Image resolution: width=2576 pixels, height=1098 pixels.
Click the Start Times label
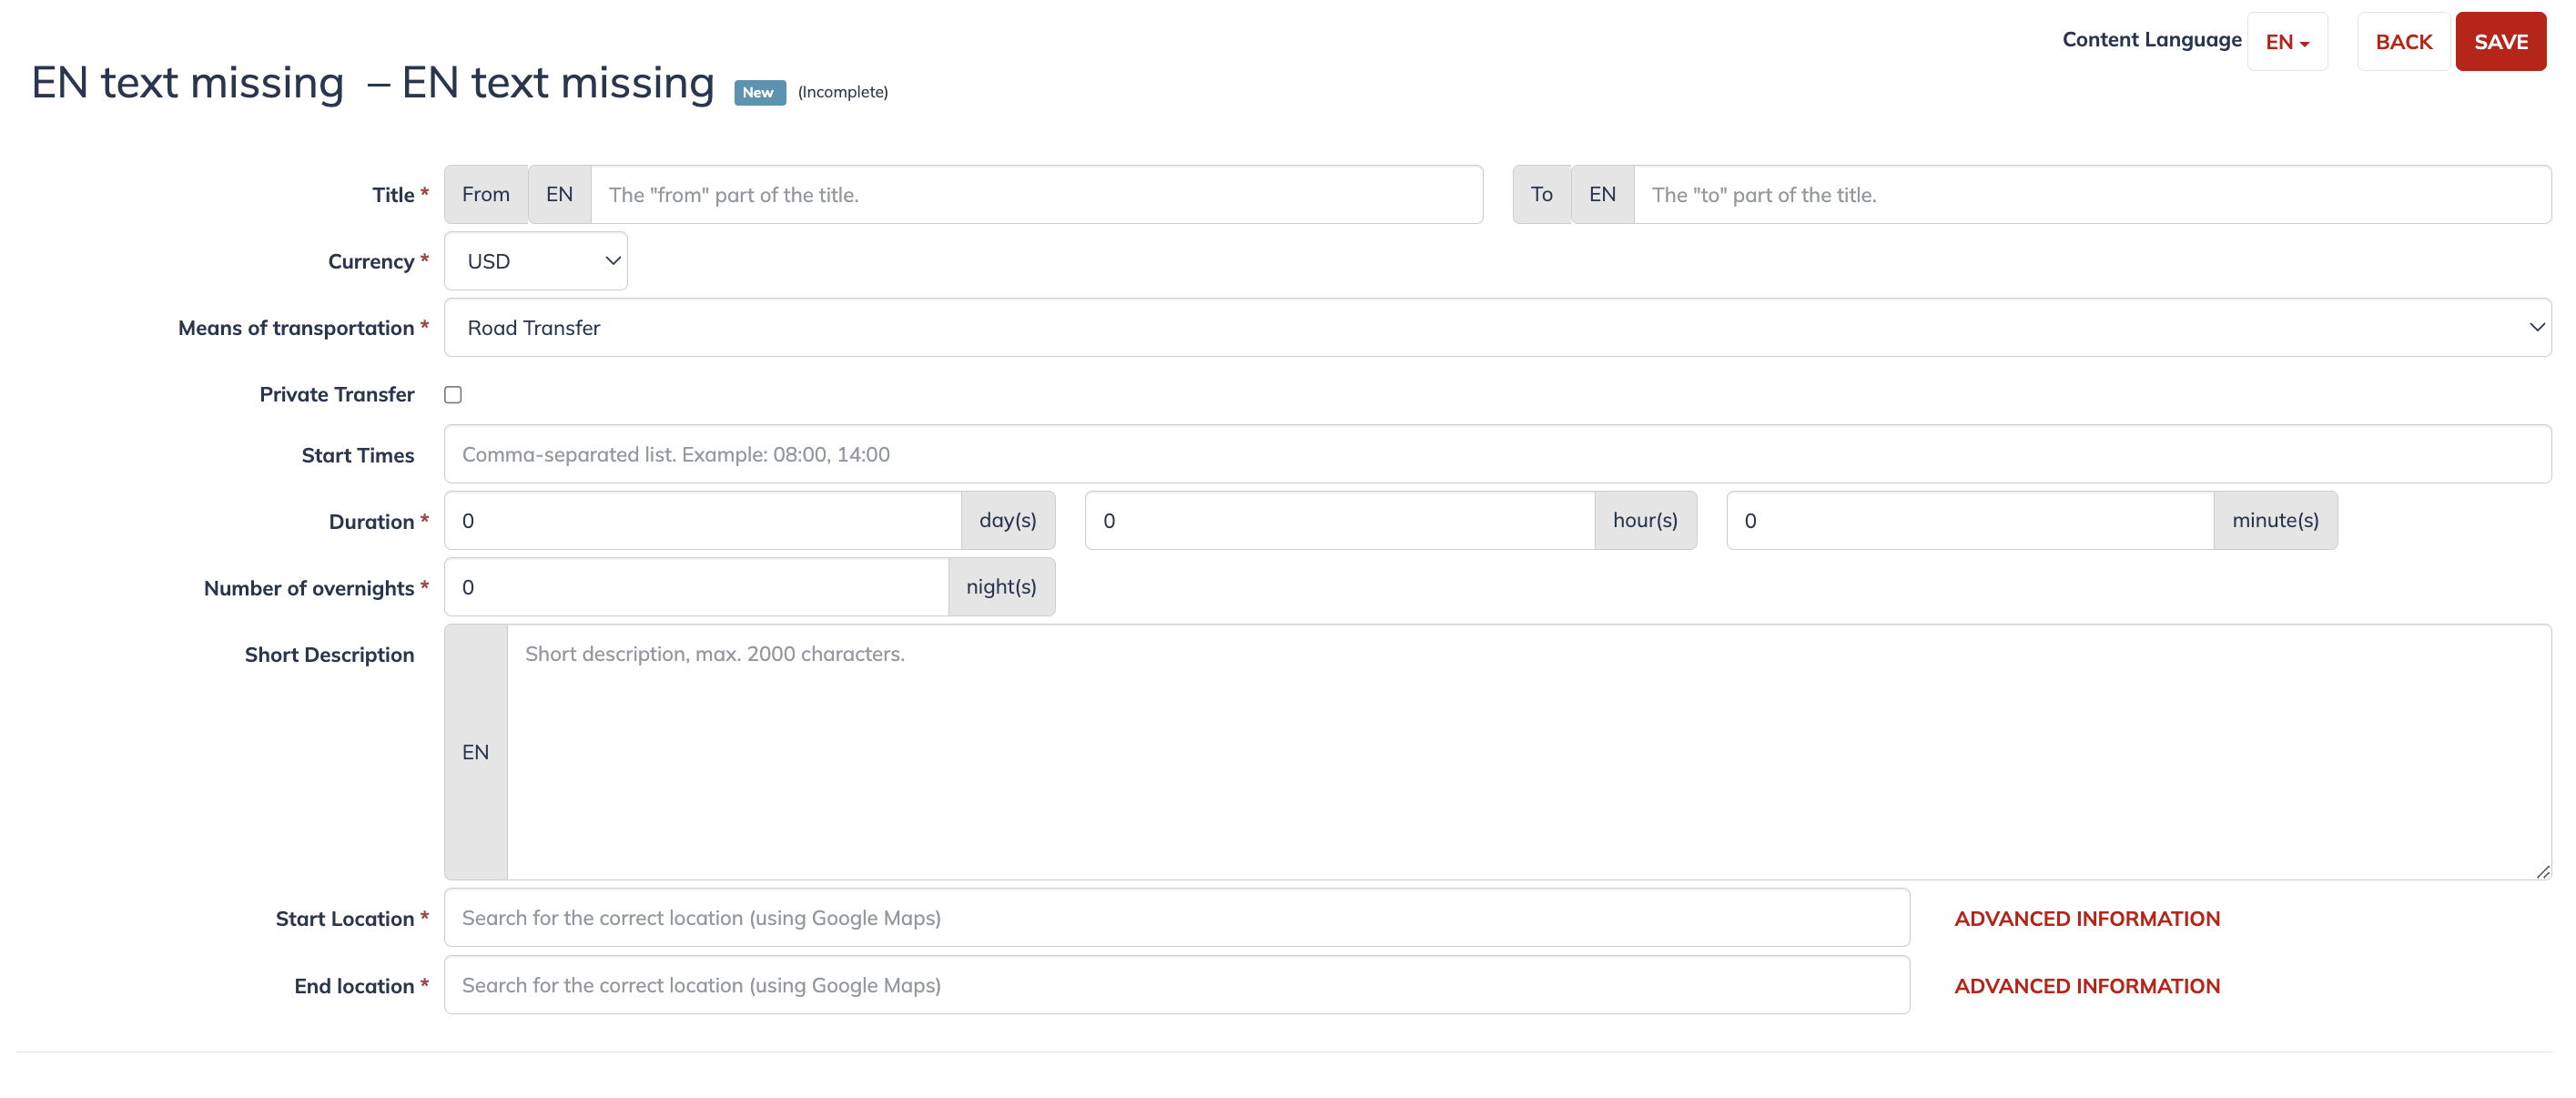357,455
